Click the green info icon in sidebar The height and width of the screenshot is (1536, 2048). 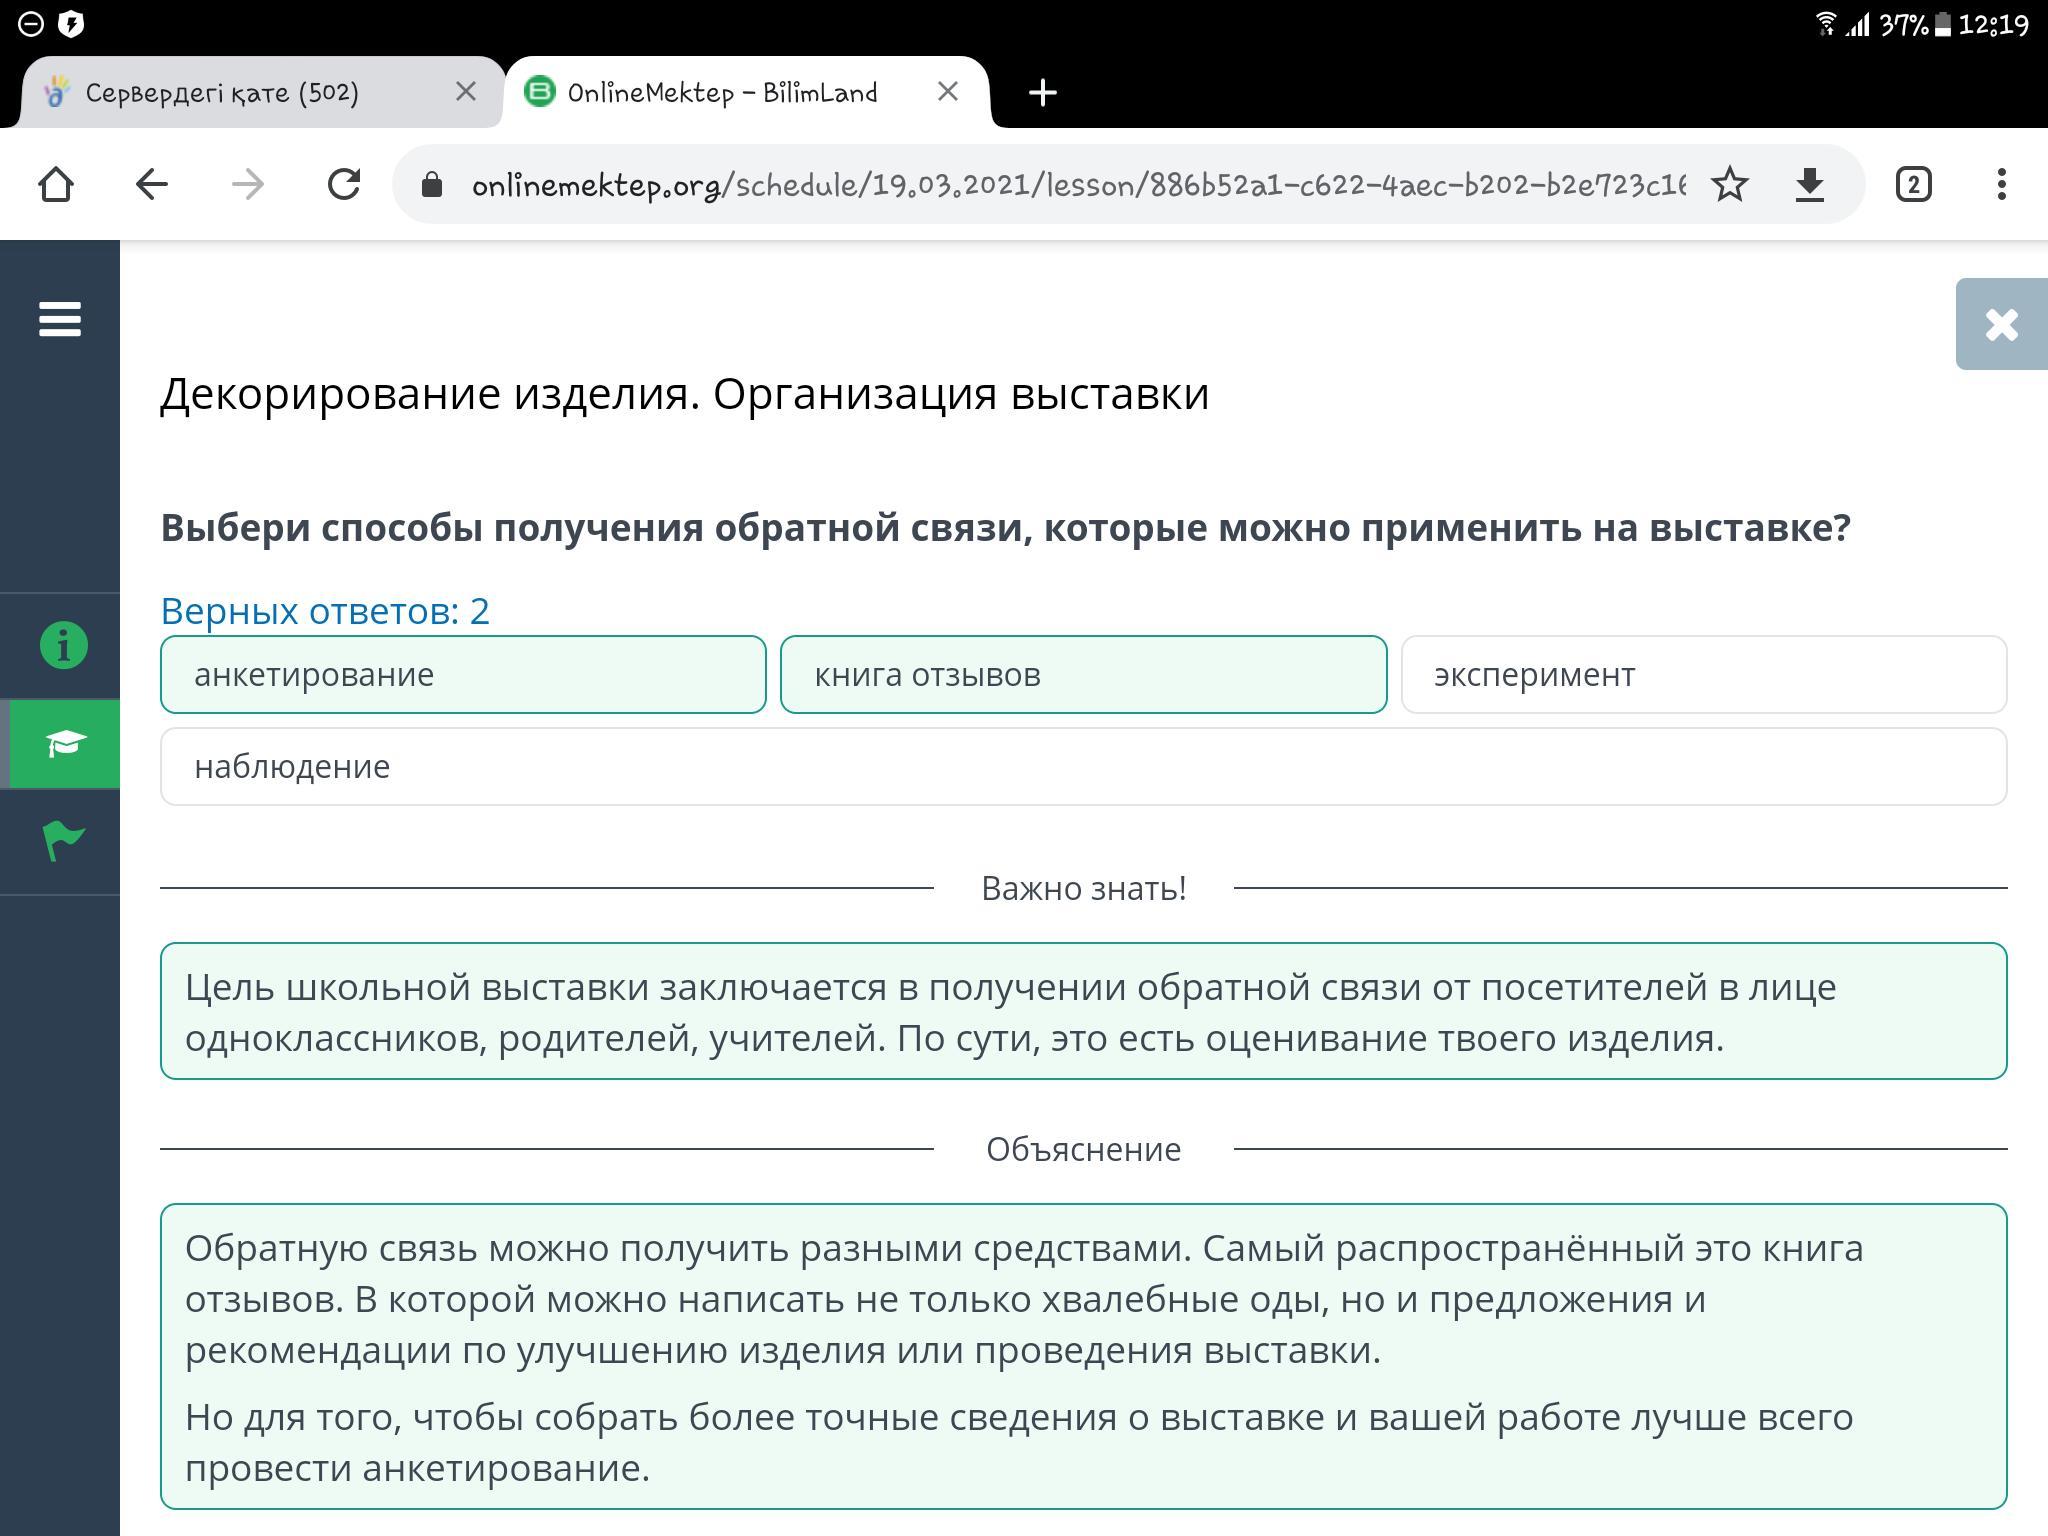click(x=63, y=645)
